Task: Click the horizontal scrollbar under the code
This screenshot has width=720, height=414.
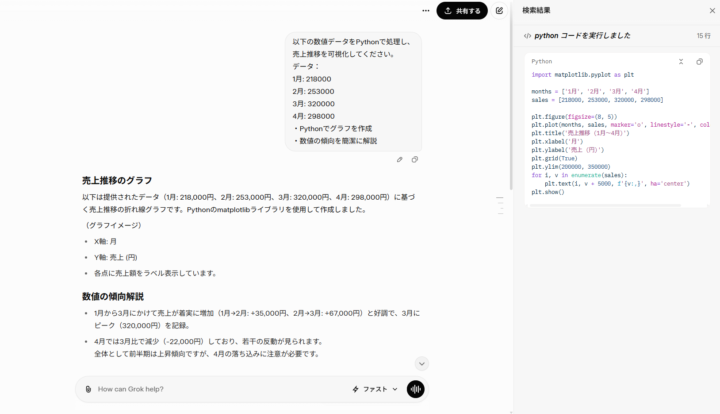Action: point(605,206)
